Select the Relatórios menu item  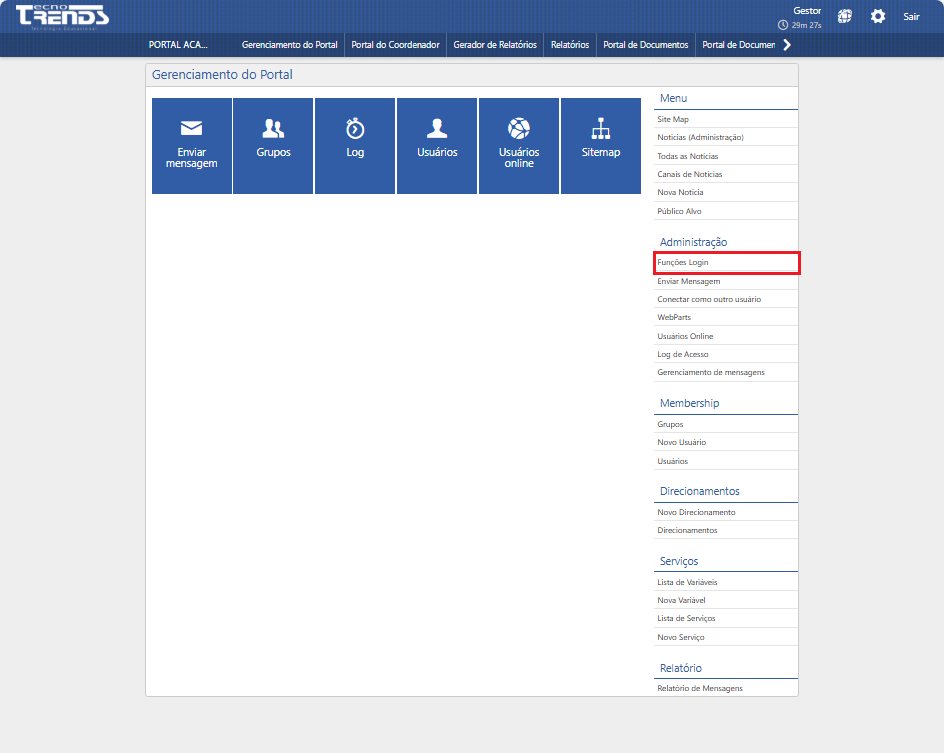(570, 44)
